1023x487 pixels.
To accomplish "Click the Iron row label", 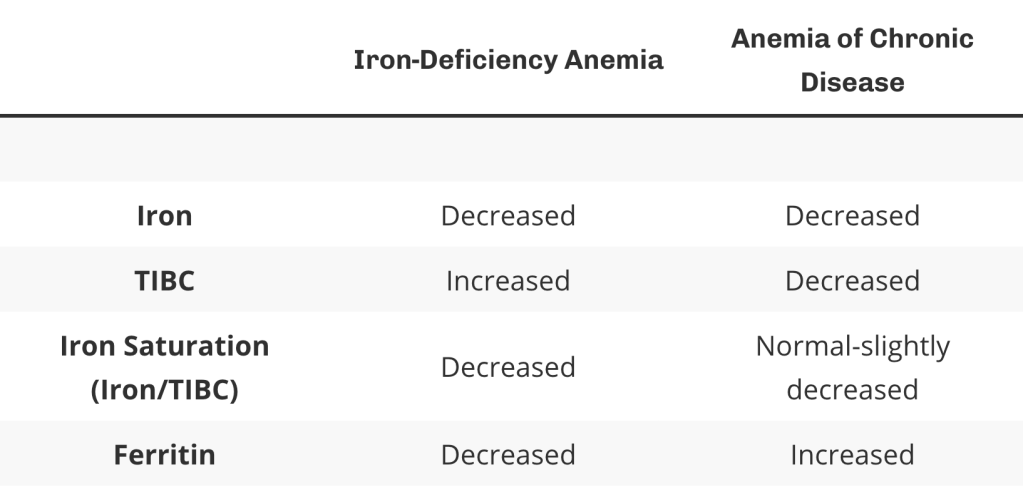I will (x=164, y=215).
